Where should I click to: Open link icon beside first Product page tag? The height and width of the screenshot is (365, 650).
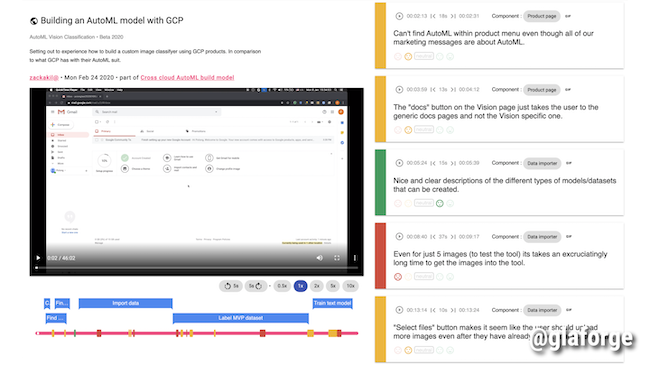[568, 16]
